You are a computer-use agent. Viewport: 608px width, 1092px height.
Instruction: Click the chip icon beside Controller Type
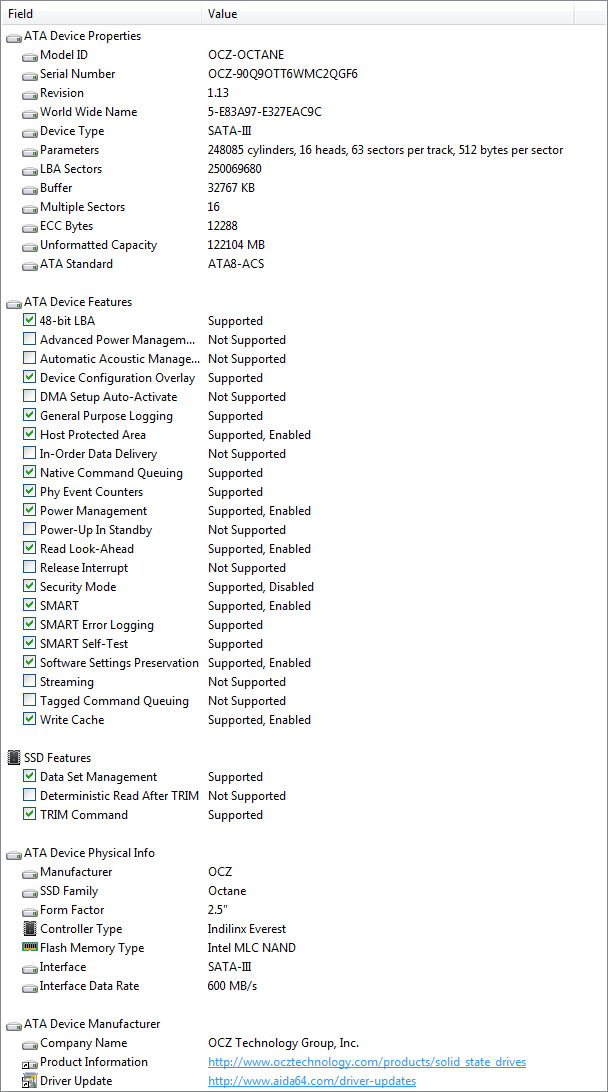tap(29, 929)
